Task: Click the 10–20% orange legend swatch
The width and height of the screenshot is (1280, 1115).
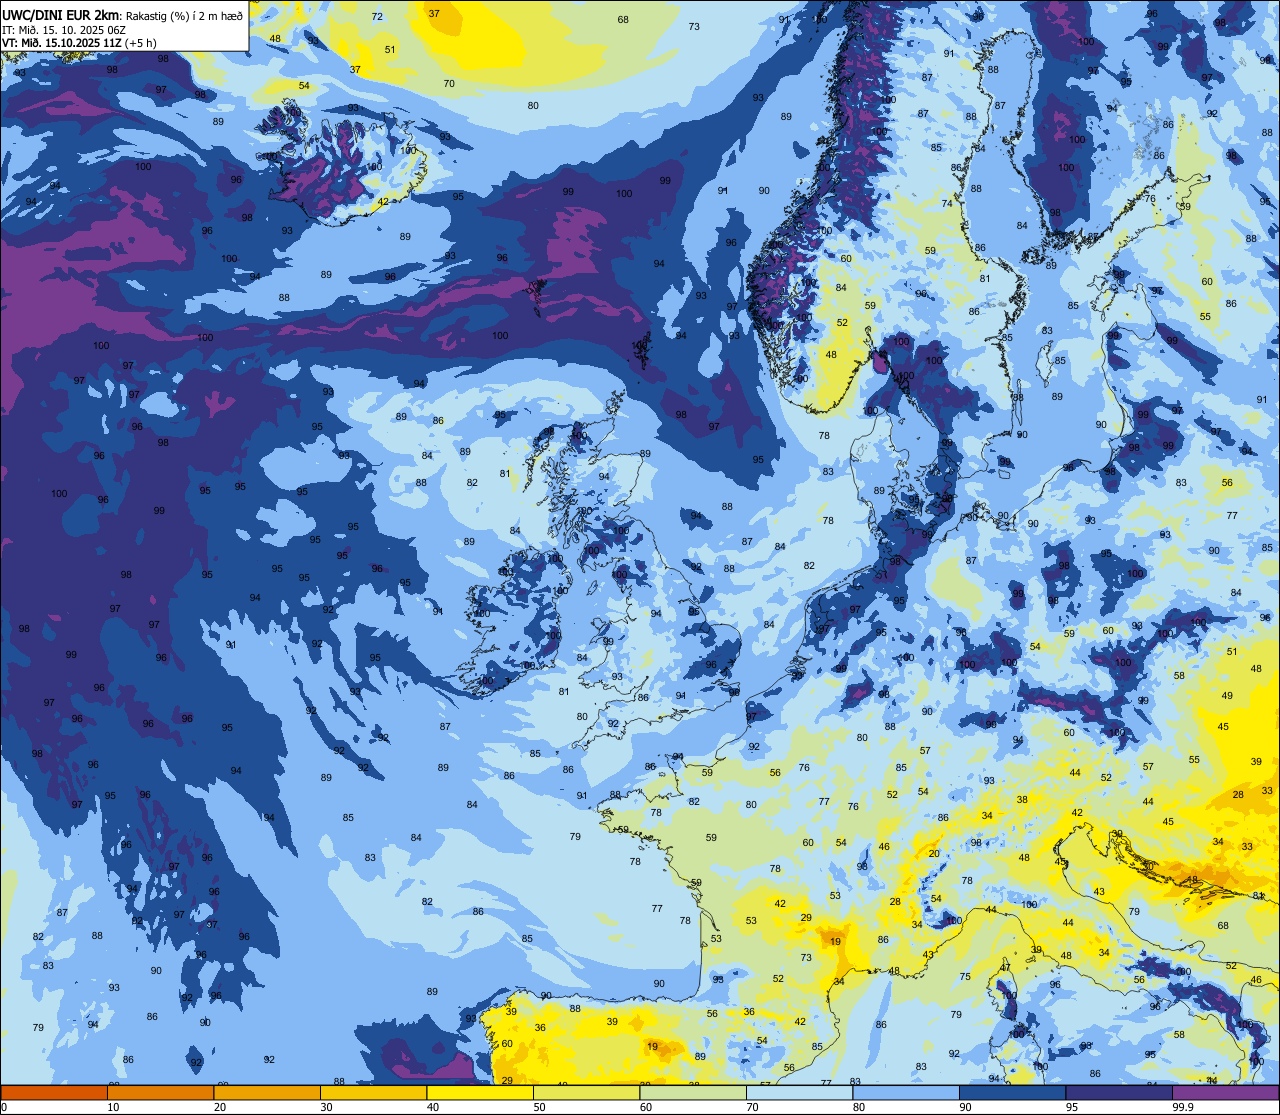Action: (160, 1093)
